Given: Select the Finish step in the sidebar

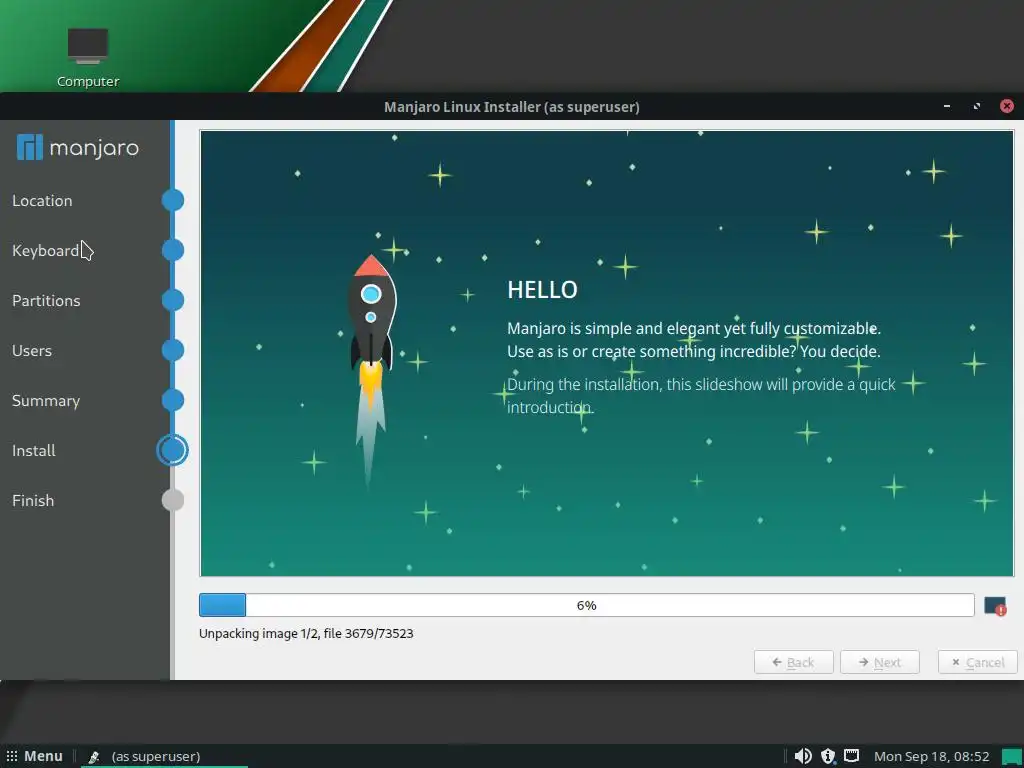Looking at the screenshot, I should [33, 500].
